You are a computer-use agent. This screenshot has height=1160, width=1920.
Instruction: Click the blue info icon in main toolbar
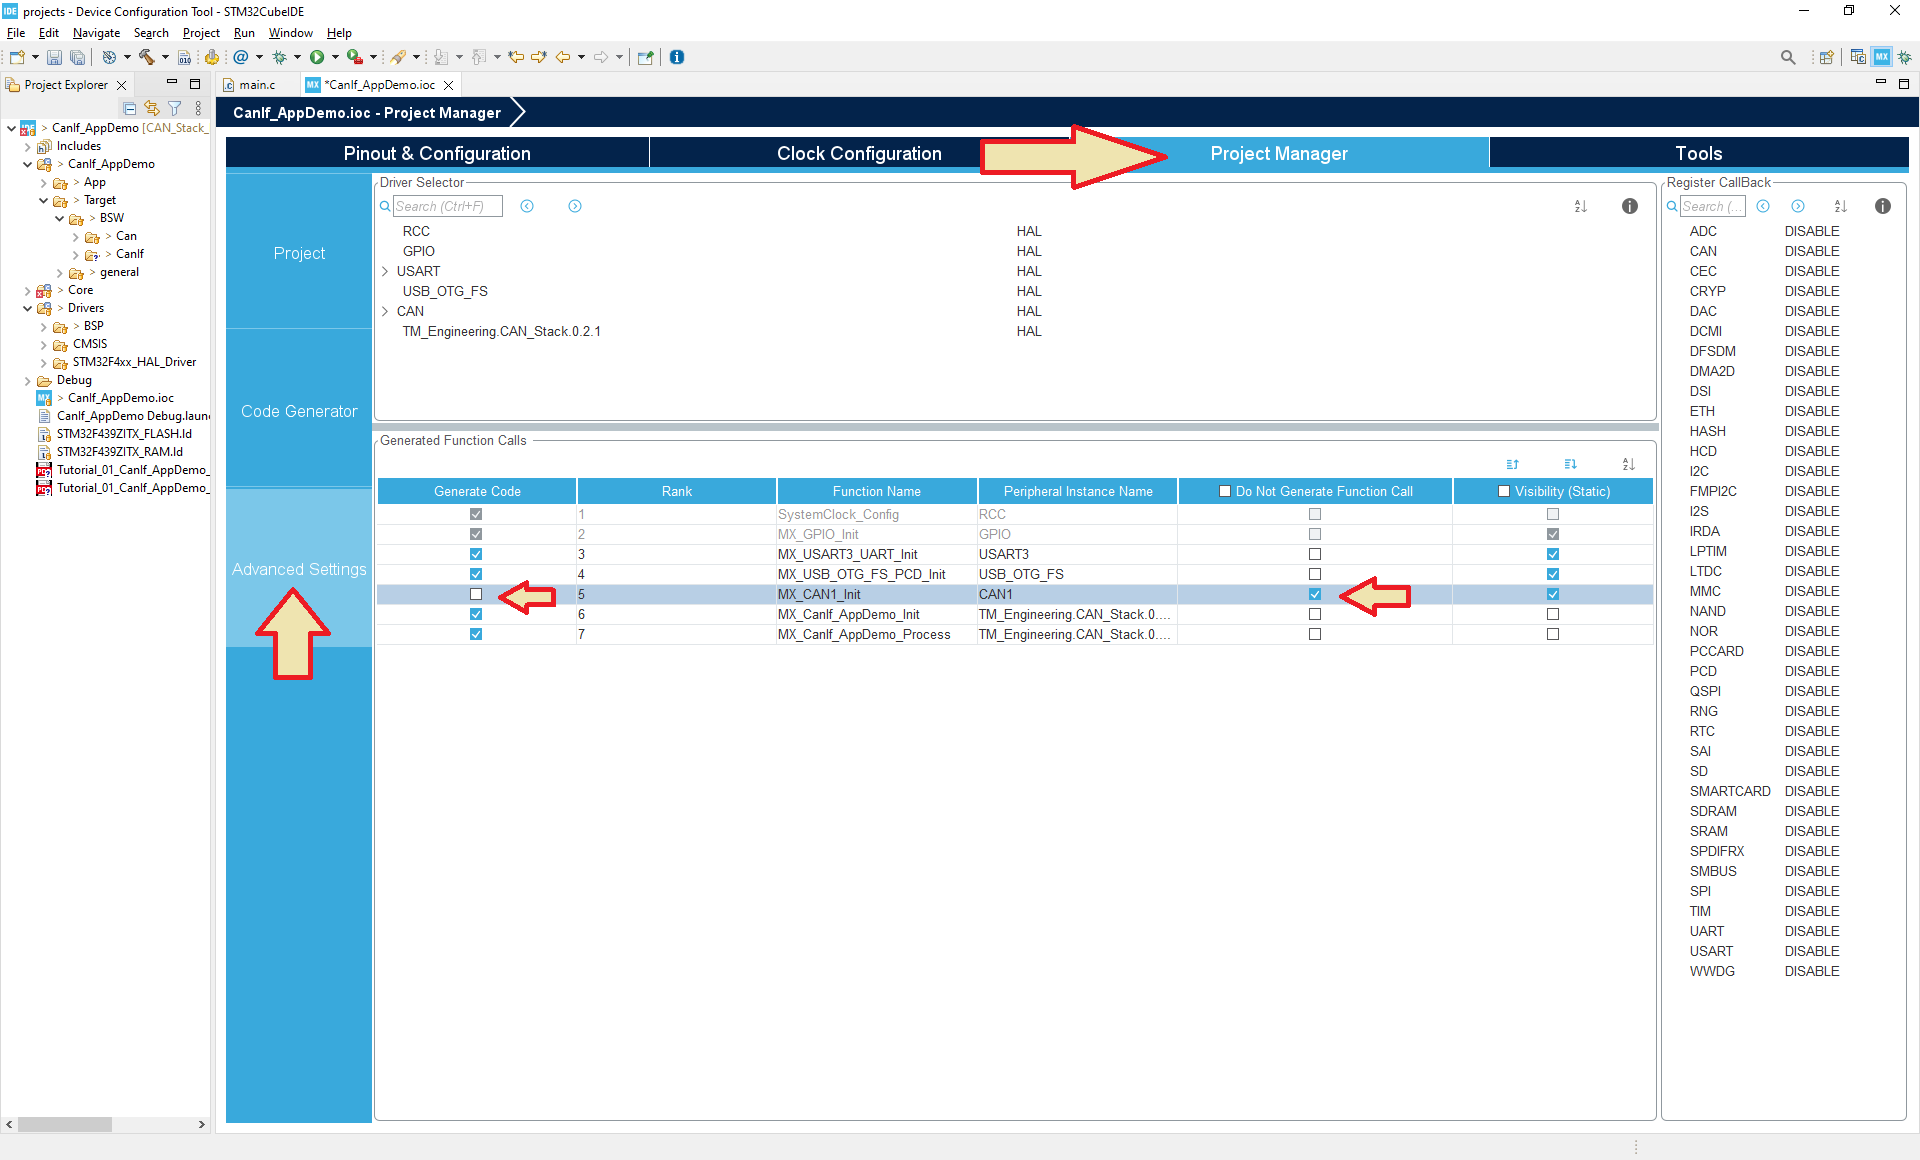[677, 57]
